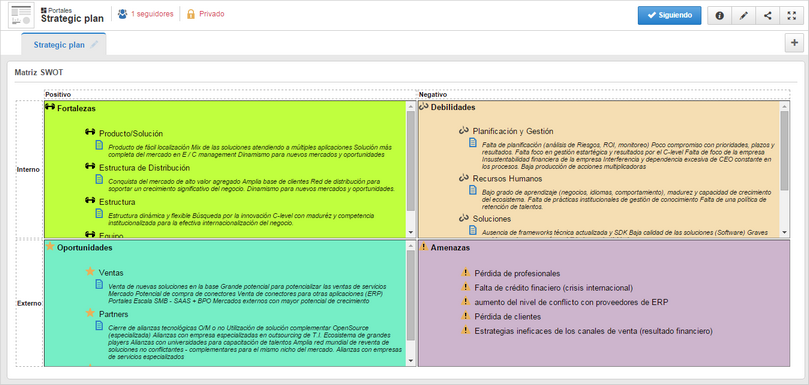Add a new tab with plus button
The image size is (809, 385).
pyautogui.click(x=795, y=43)
